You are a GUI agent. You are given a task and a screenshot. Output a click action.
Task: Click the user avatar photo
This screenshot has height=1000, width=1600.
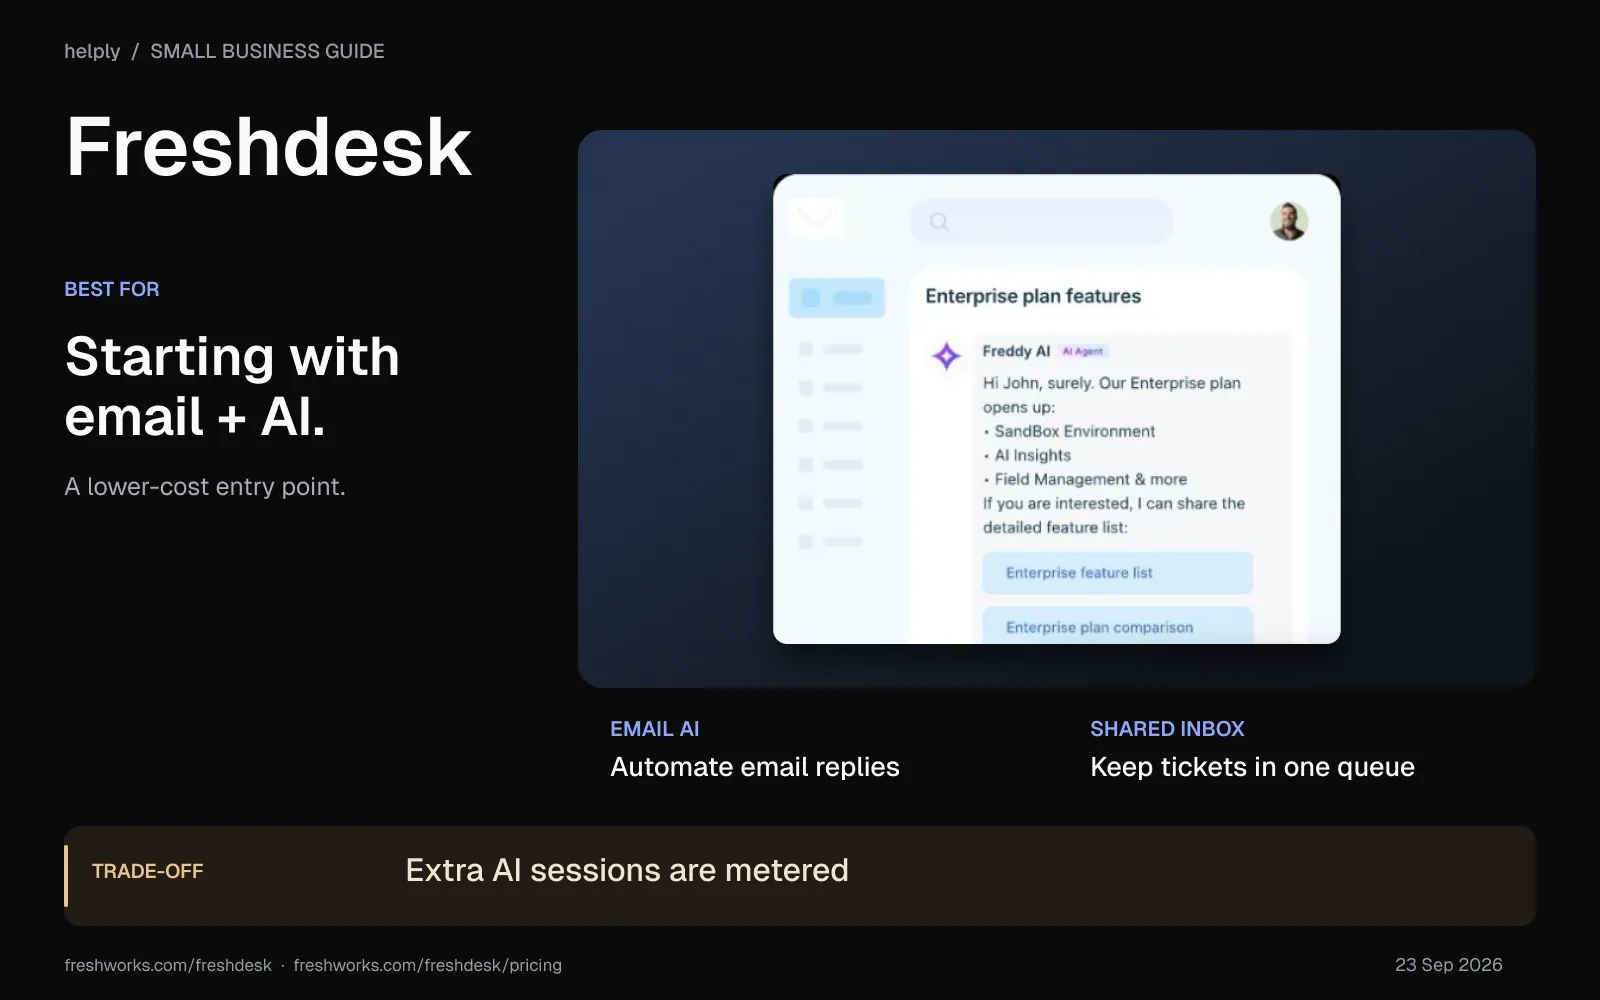pos(1289,221)
